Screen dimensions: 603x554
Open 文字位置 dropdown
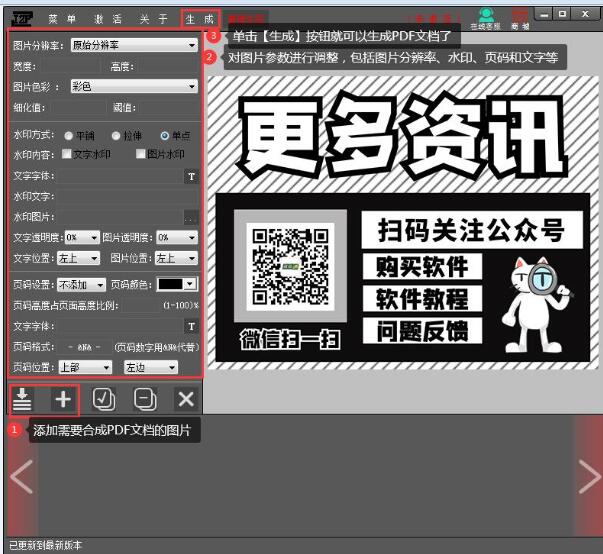point(78,258)
